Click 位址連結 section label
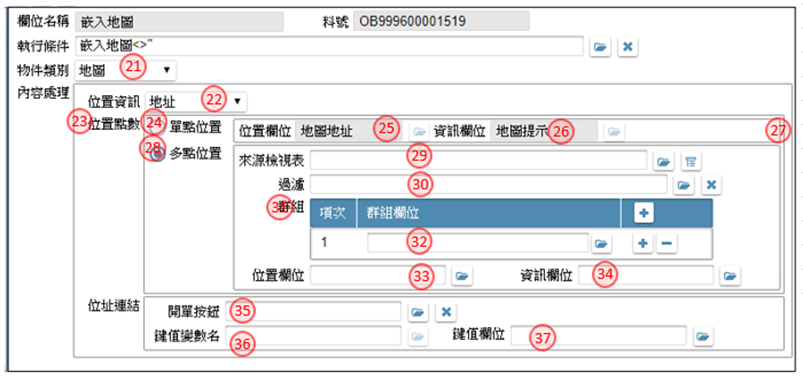 pos(113,307)
